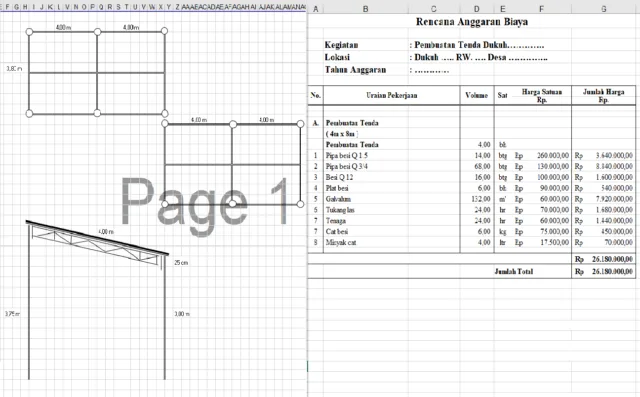Image resolution: width=640 pixels, height=397 pixels.
Task: Click unit price 17.500,00
Action: tap(555, 242)
